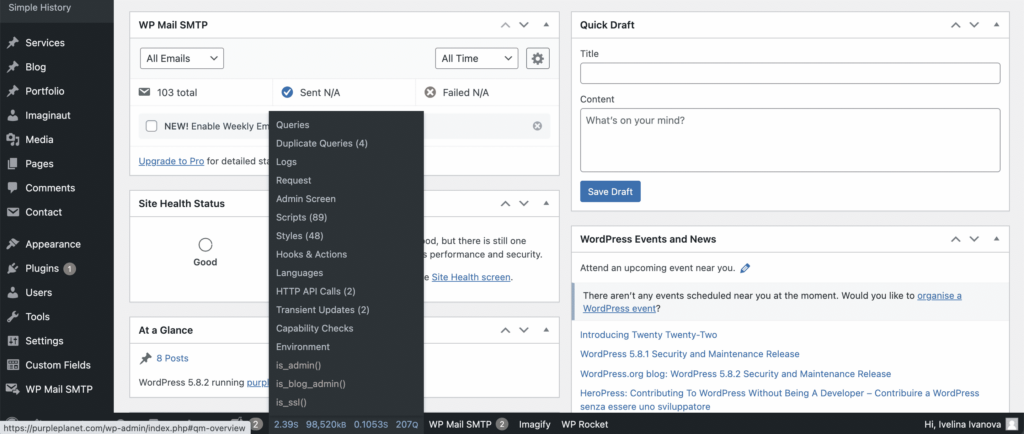This screenshot has width=1024, height=434.
Task: Enable the Weekly Email checkbox
Action: (152, 126)
